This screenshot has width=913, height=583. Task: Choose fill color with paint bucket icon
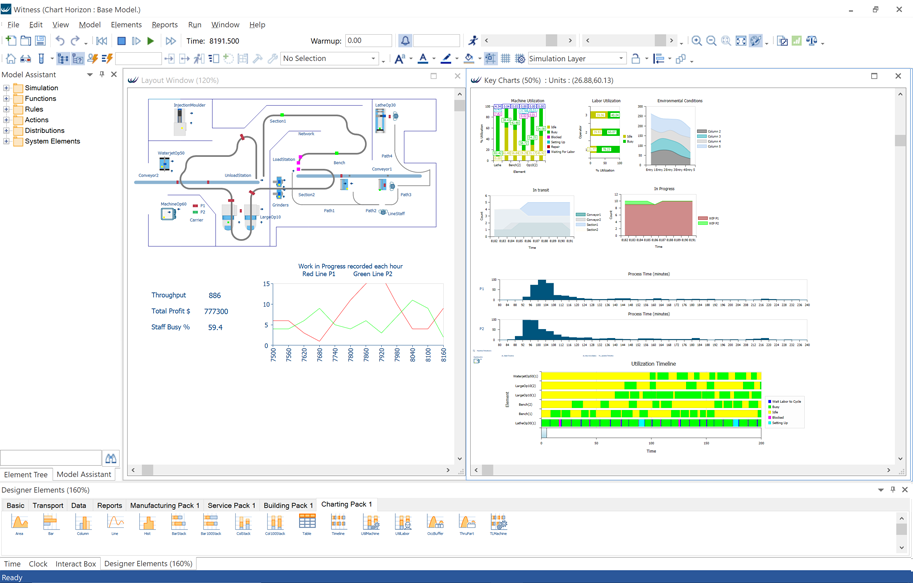click(x=469, y=58)
